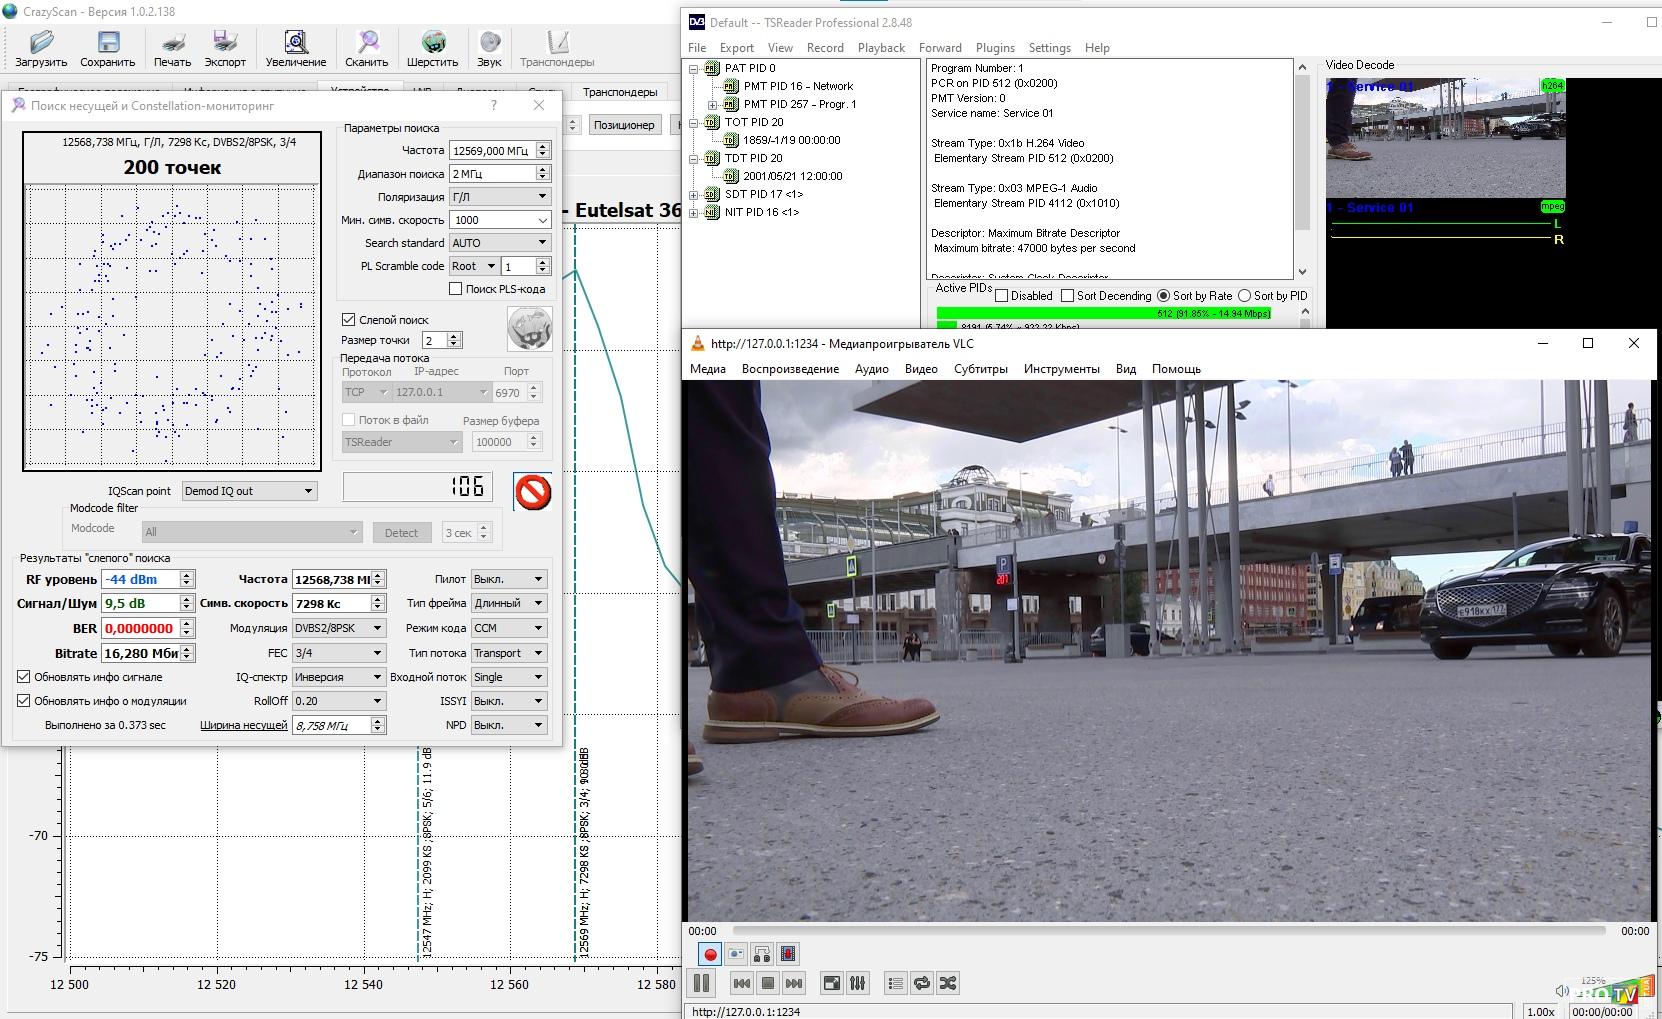Screen dimensions: 1662x1019
Task: Click the VLC record button
Action: click(x=710, y=954)
